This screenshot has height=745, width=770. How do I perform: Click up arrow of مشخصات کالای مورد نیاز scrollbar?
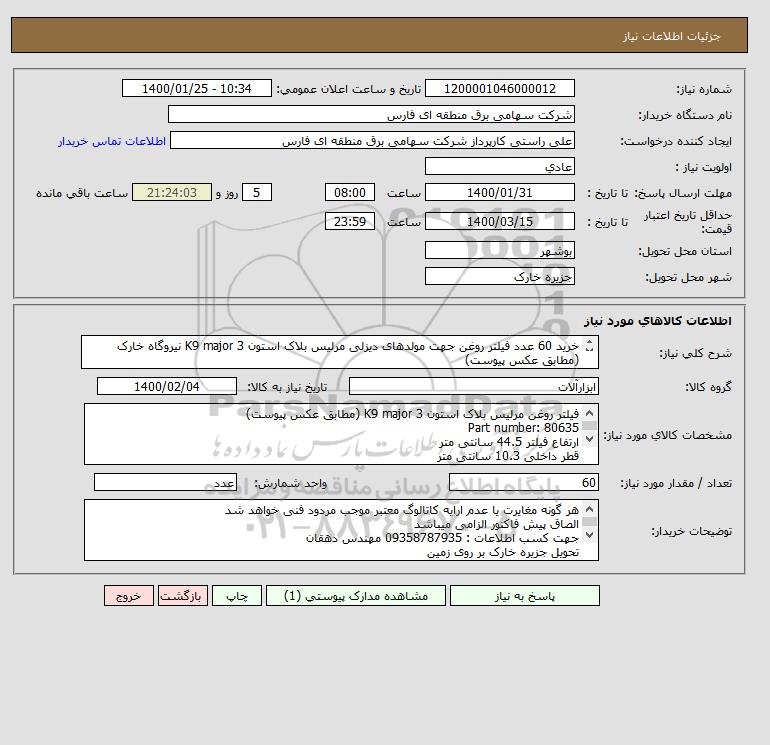click(590, 414)
